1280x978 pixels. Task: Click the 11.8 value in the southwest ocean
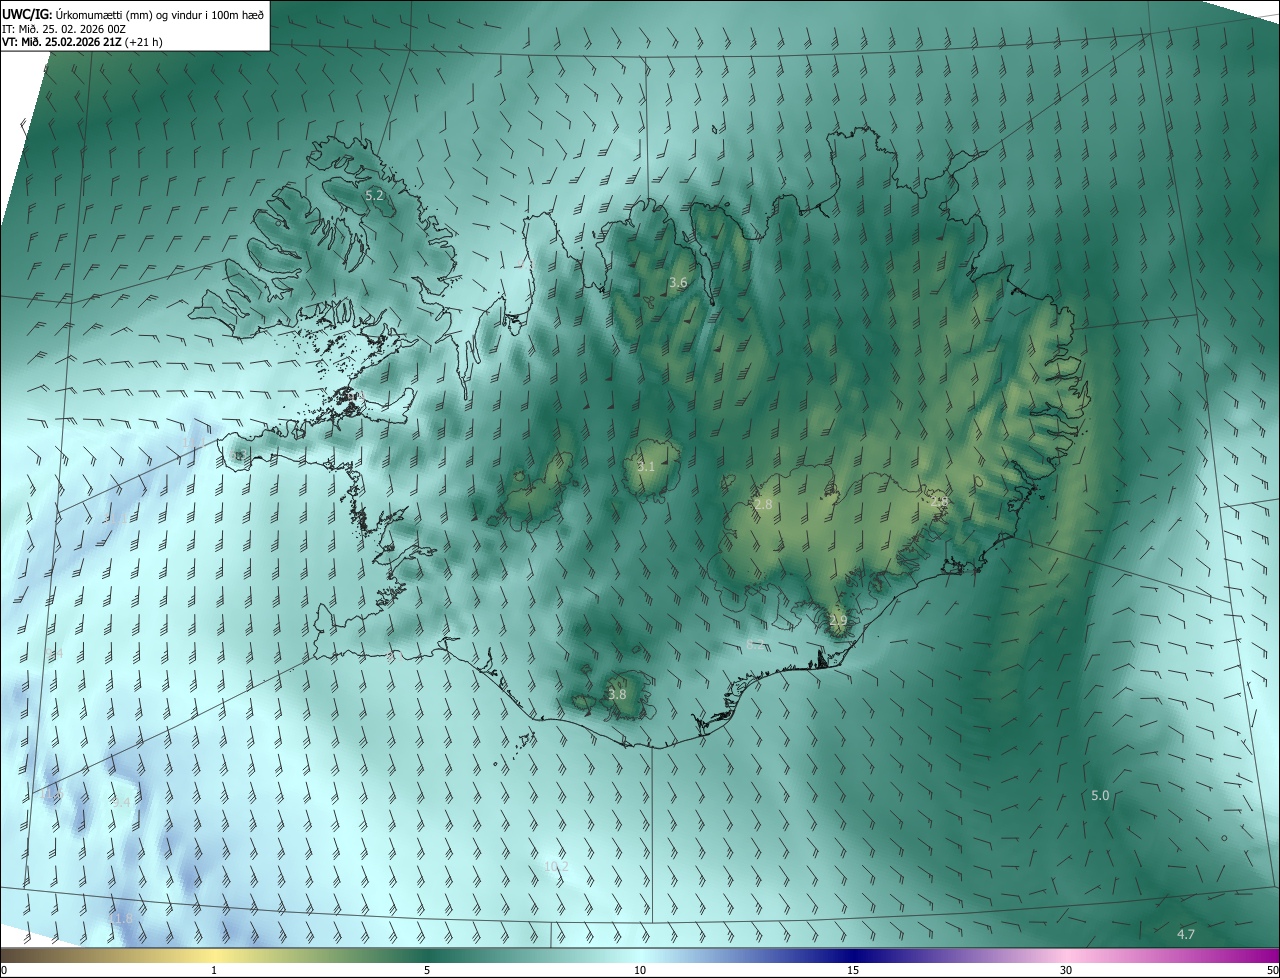[x=120, y=918]
